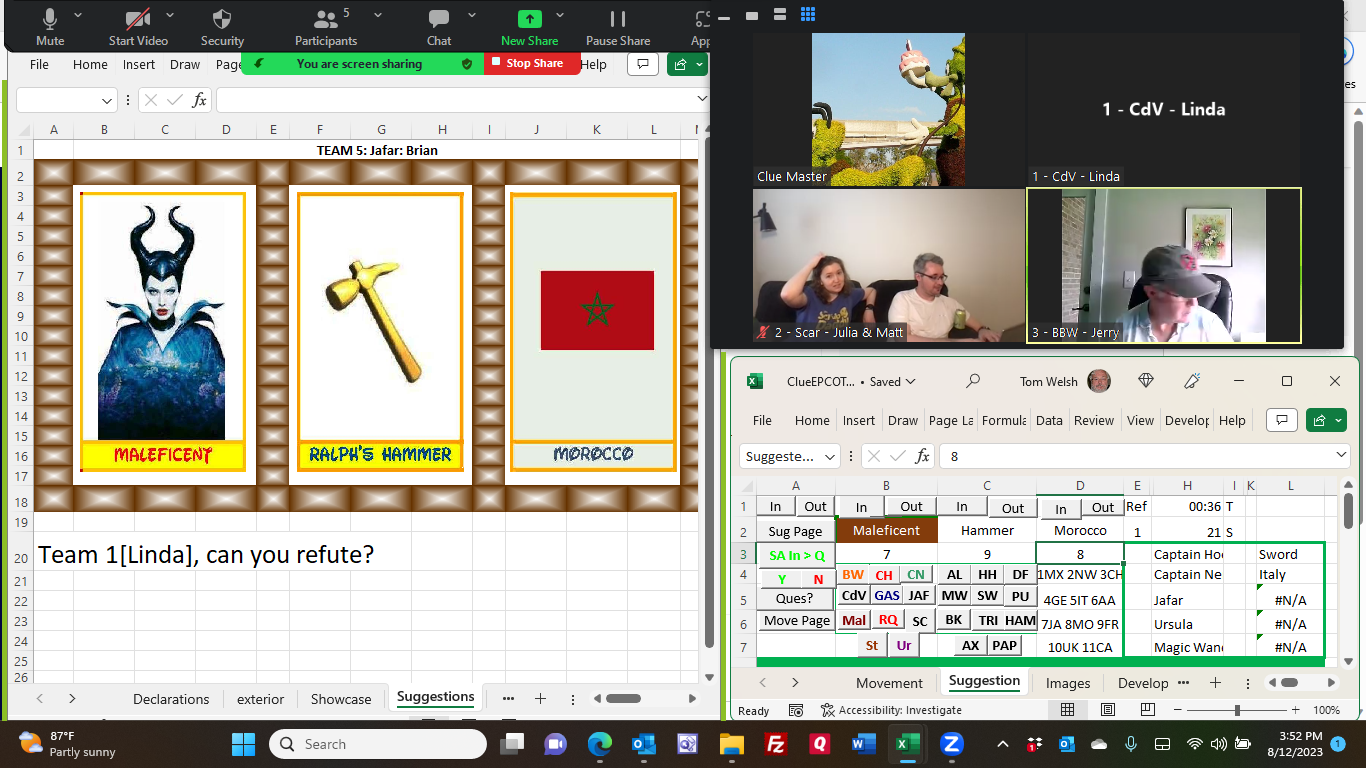Switch to the Declarations sheet tab
1366x768 pixels.
tap(171, 699)
